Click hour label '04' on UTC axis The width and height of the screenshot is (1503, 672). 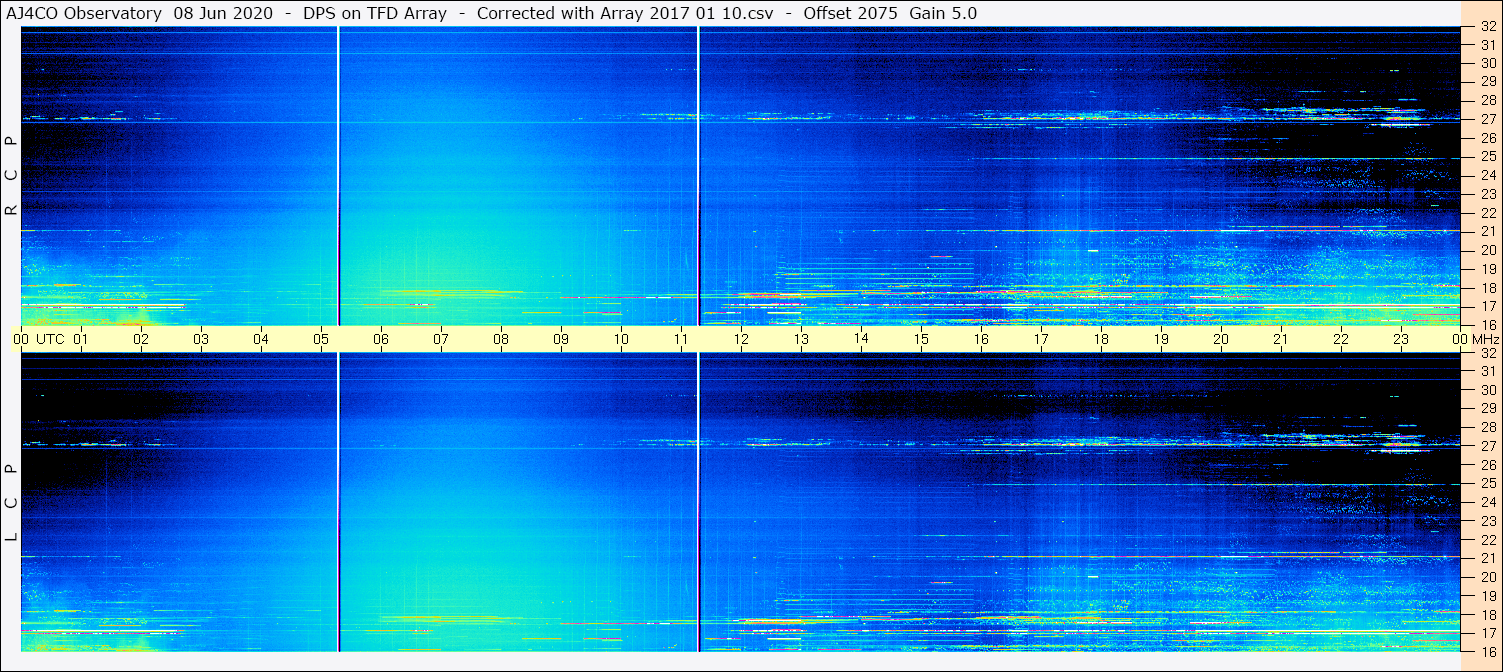pos(261,339)
